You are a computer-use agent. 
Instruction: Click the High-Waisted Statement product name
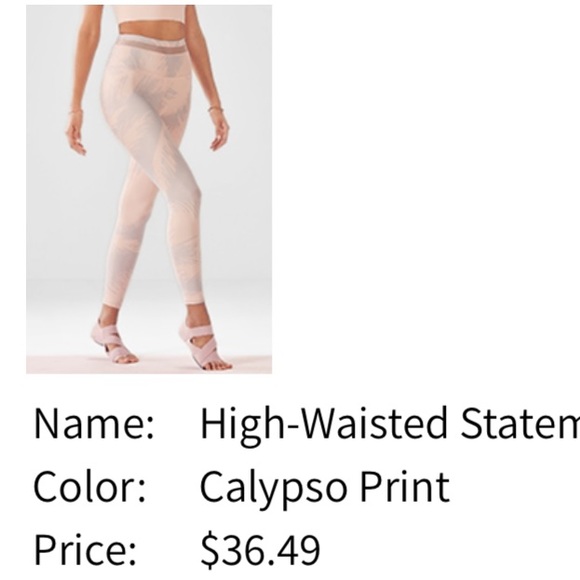click(x=390, y=425)
